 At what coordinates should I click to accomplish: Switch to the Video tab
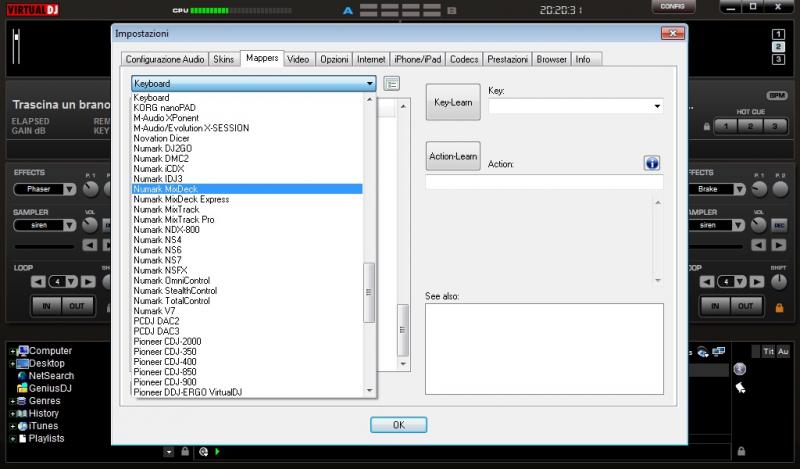point(298,59)
